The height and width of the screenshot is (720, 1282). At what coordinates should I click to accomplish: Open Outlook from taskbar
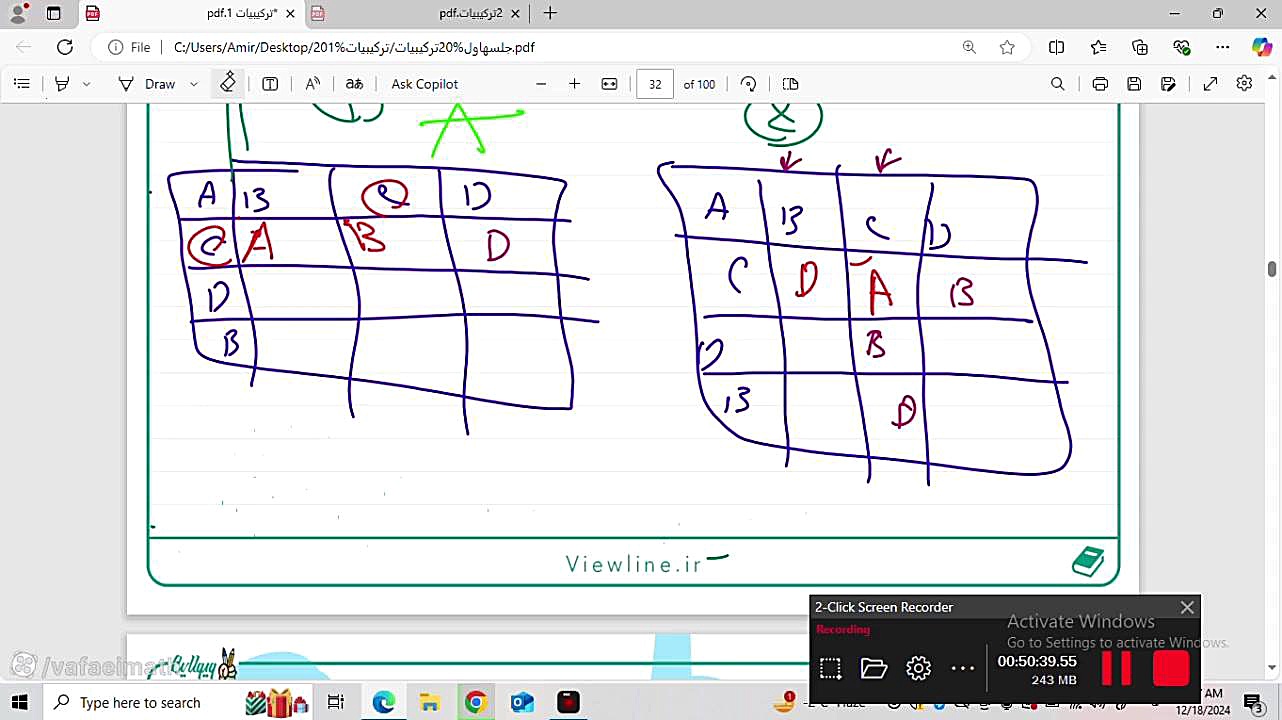[521, 703]
